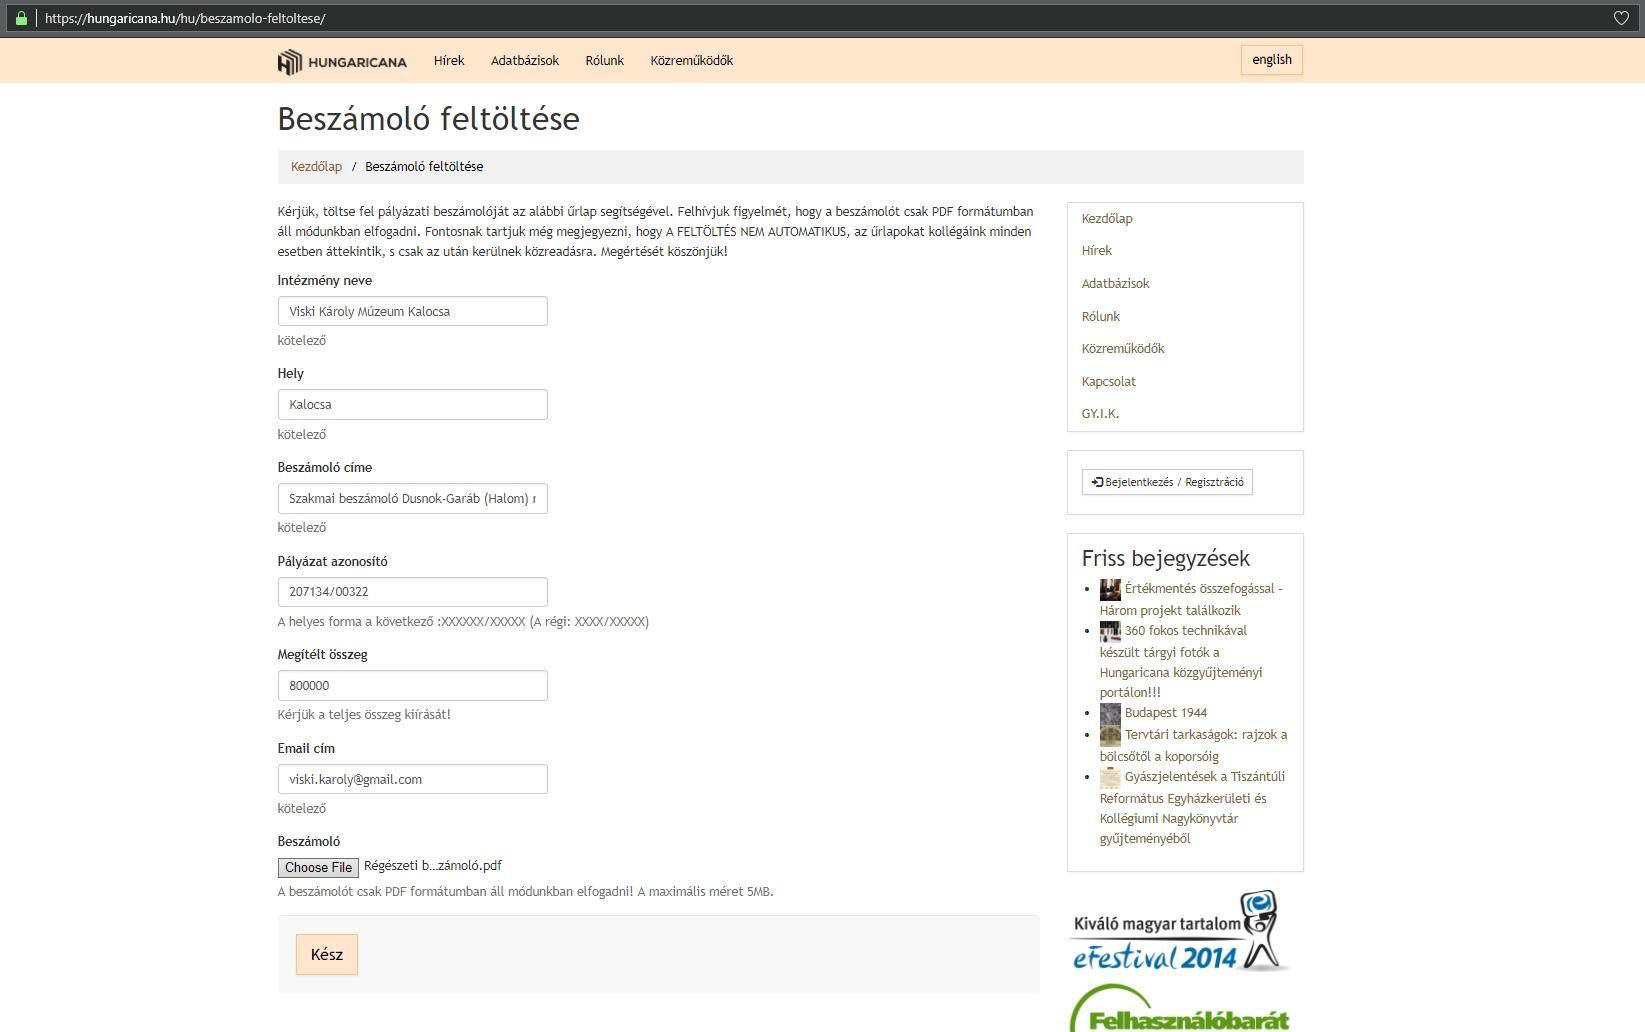The image size is (1645, 1032).
Task: Click Közreműködők in the sidebar menu
Action: pyautogui.click(x=1123, y=349)
